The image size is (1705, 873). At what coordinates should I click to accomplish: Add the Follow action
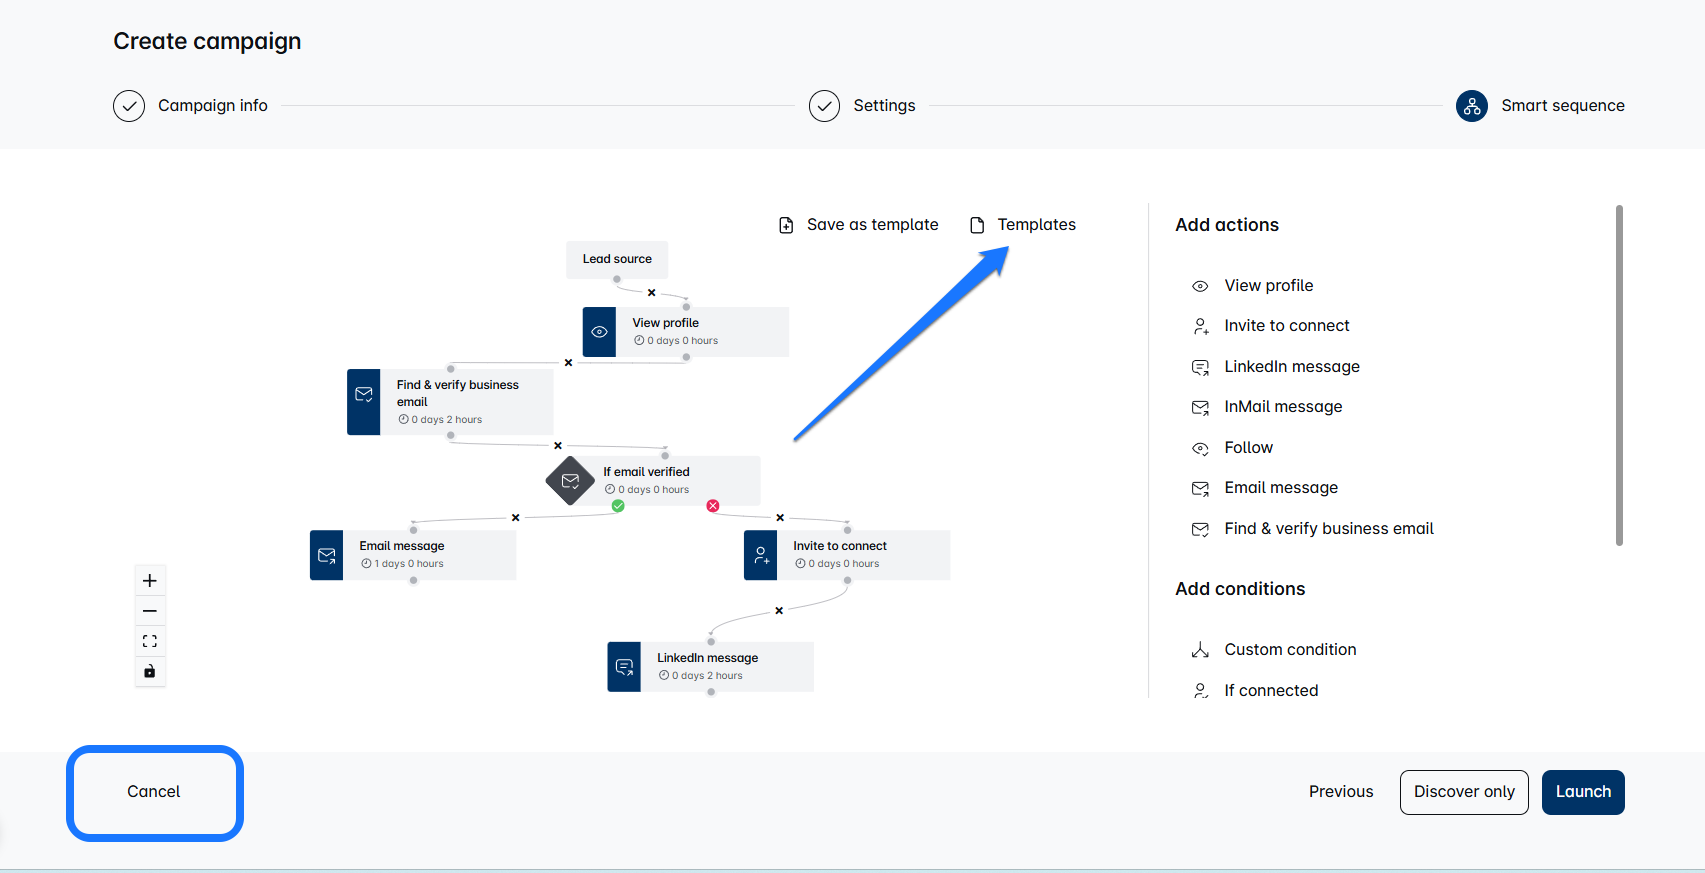click(x=1248, y=448)
